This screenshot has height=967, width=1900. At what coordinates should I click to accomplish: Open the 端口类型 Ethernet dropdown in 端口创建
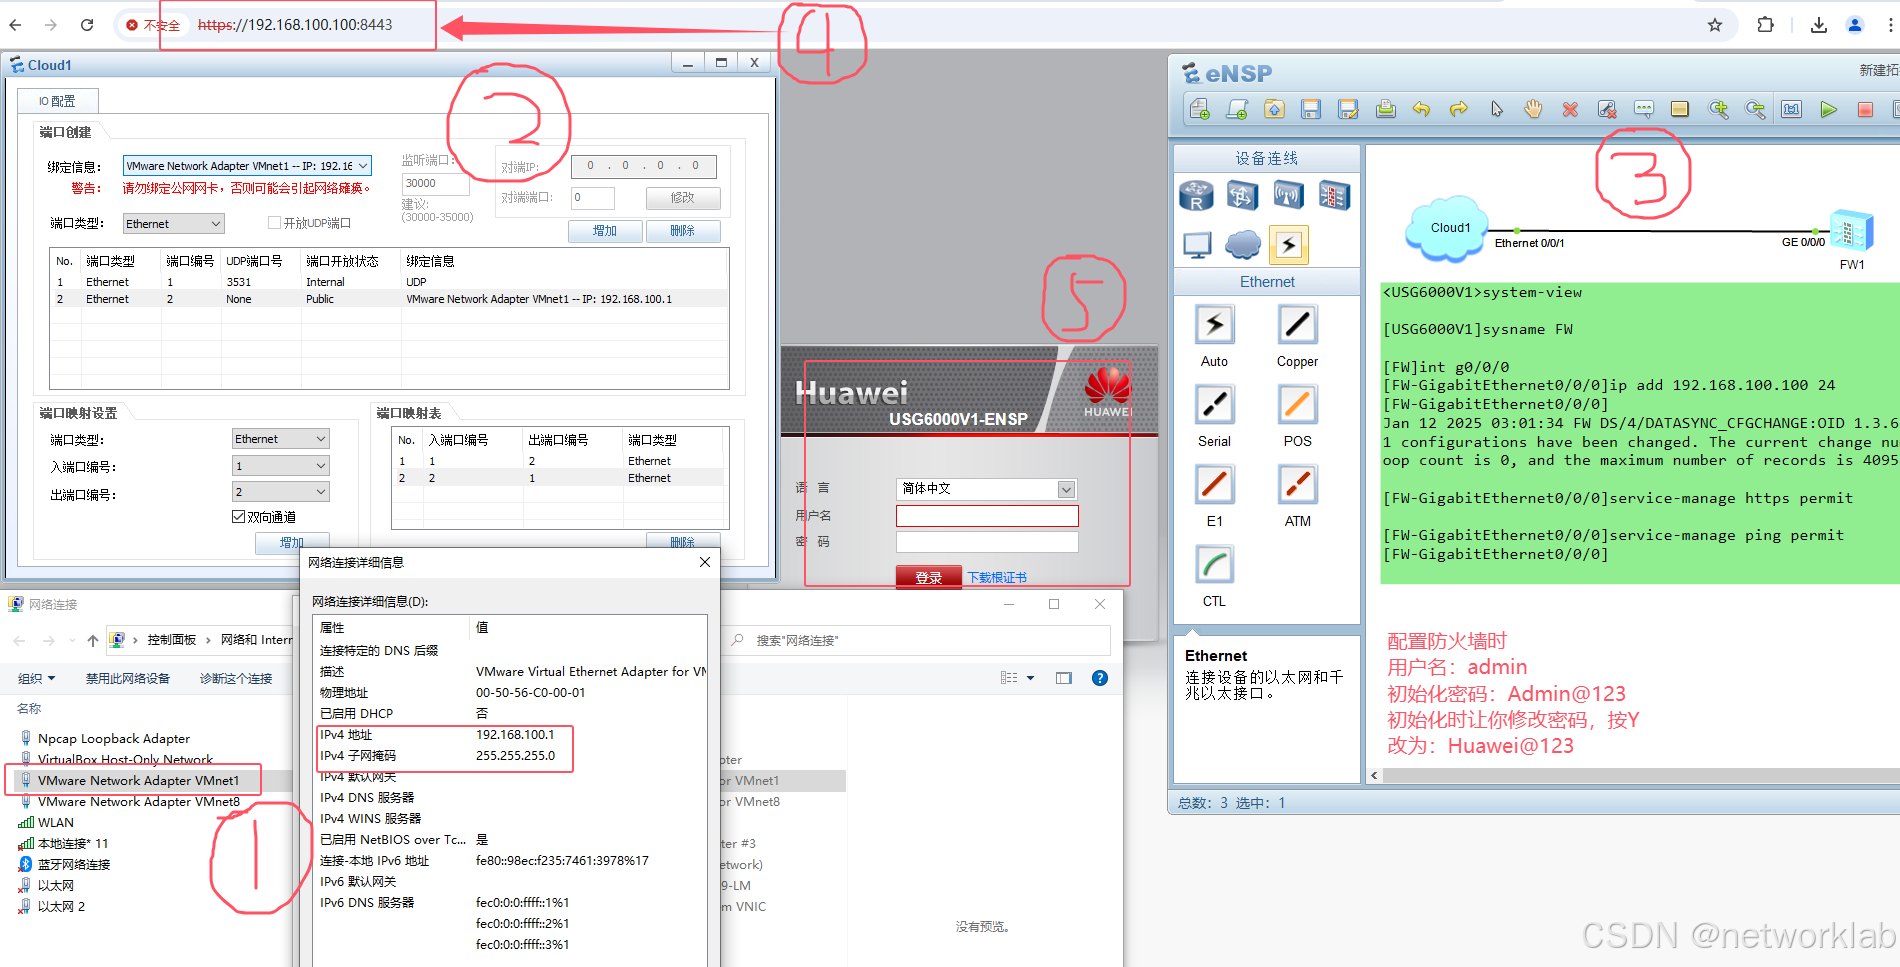[x=173, y=224]
